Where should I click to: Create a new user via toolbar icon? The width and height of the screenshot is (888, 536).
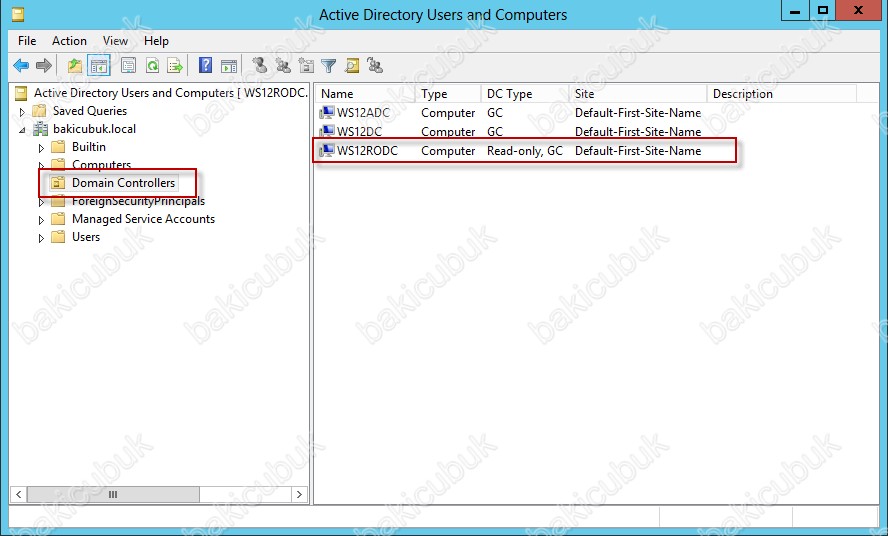tap(260, 66)
